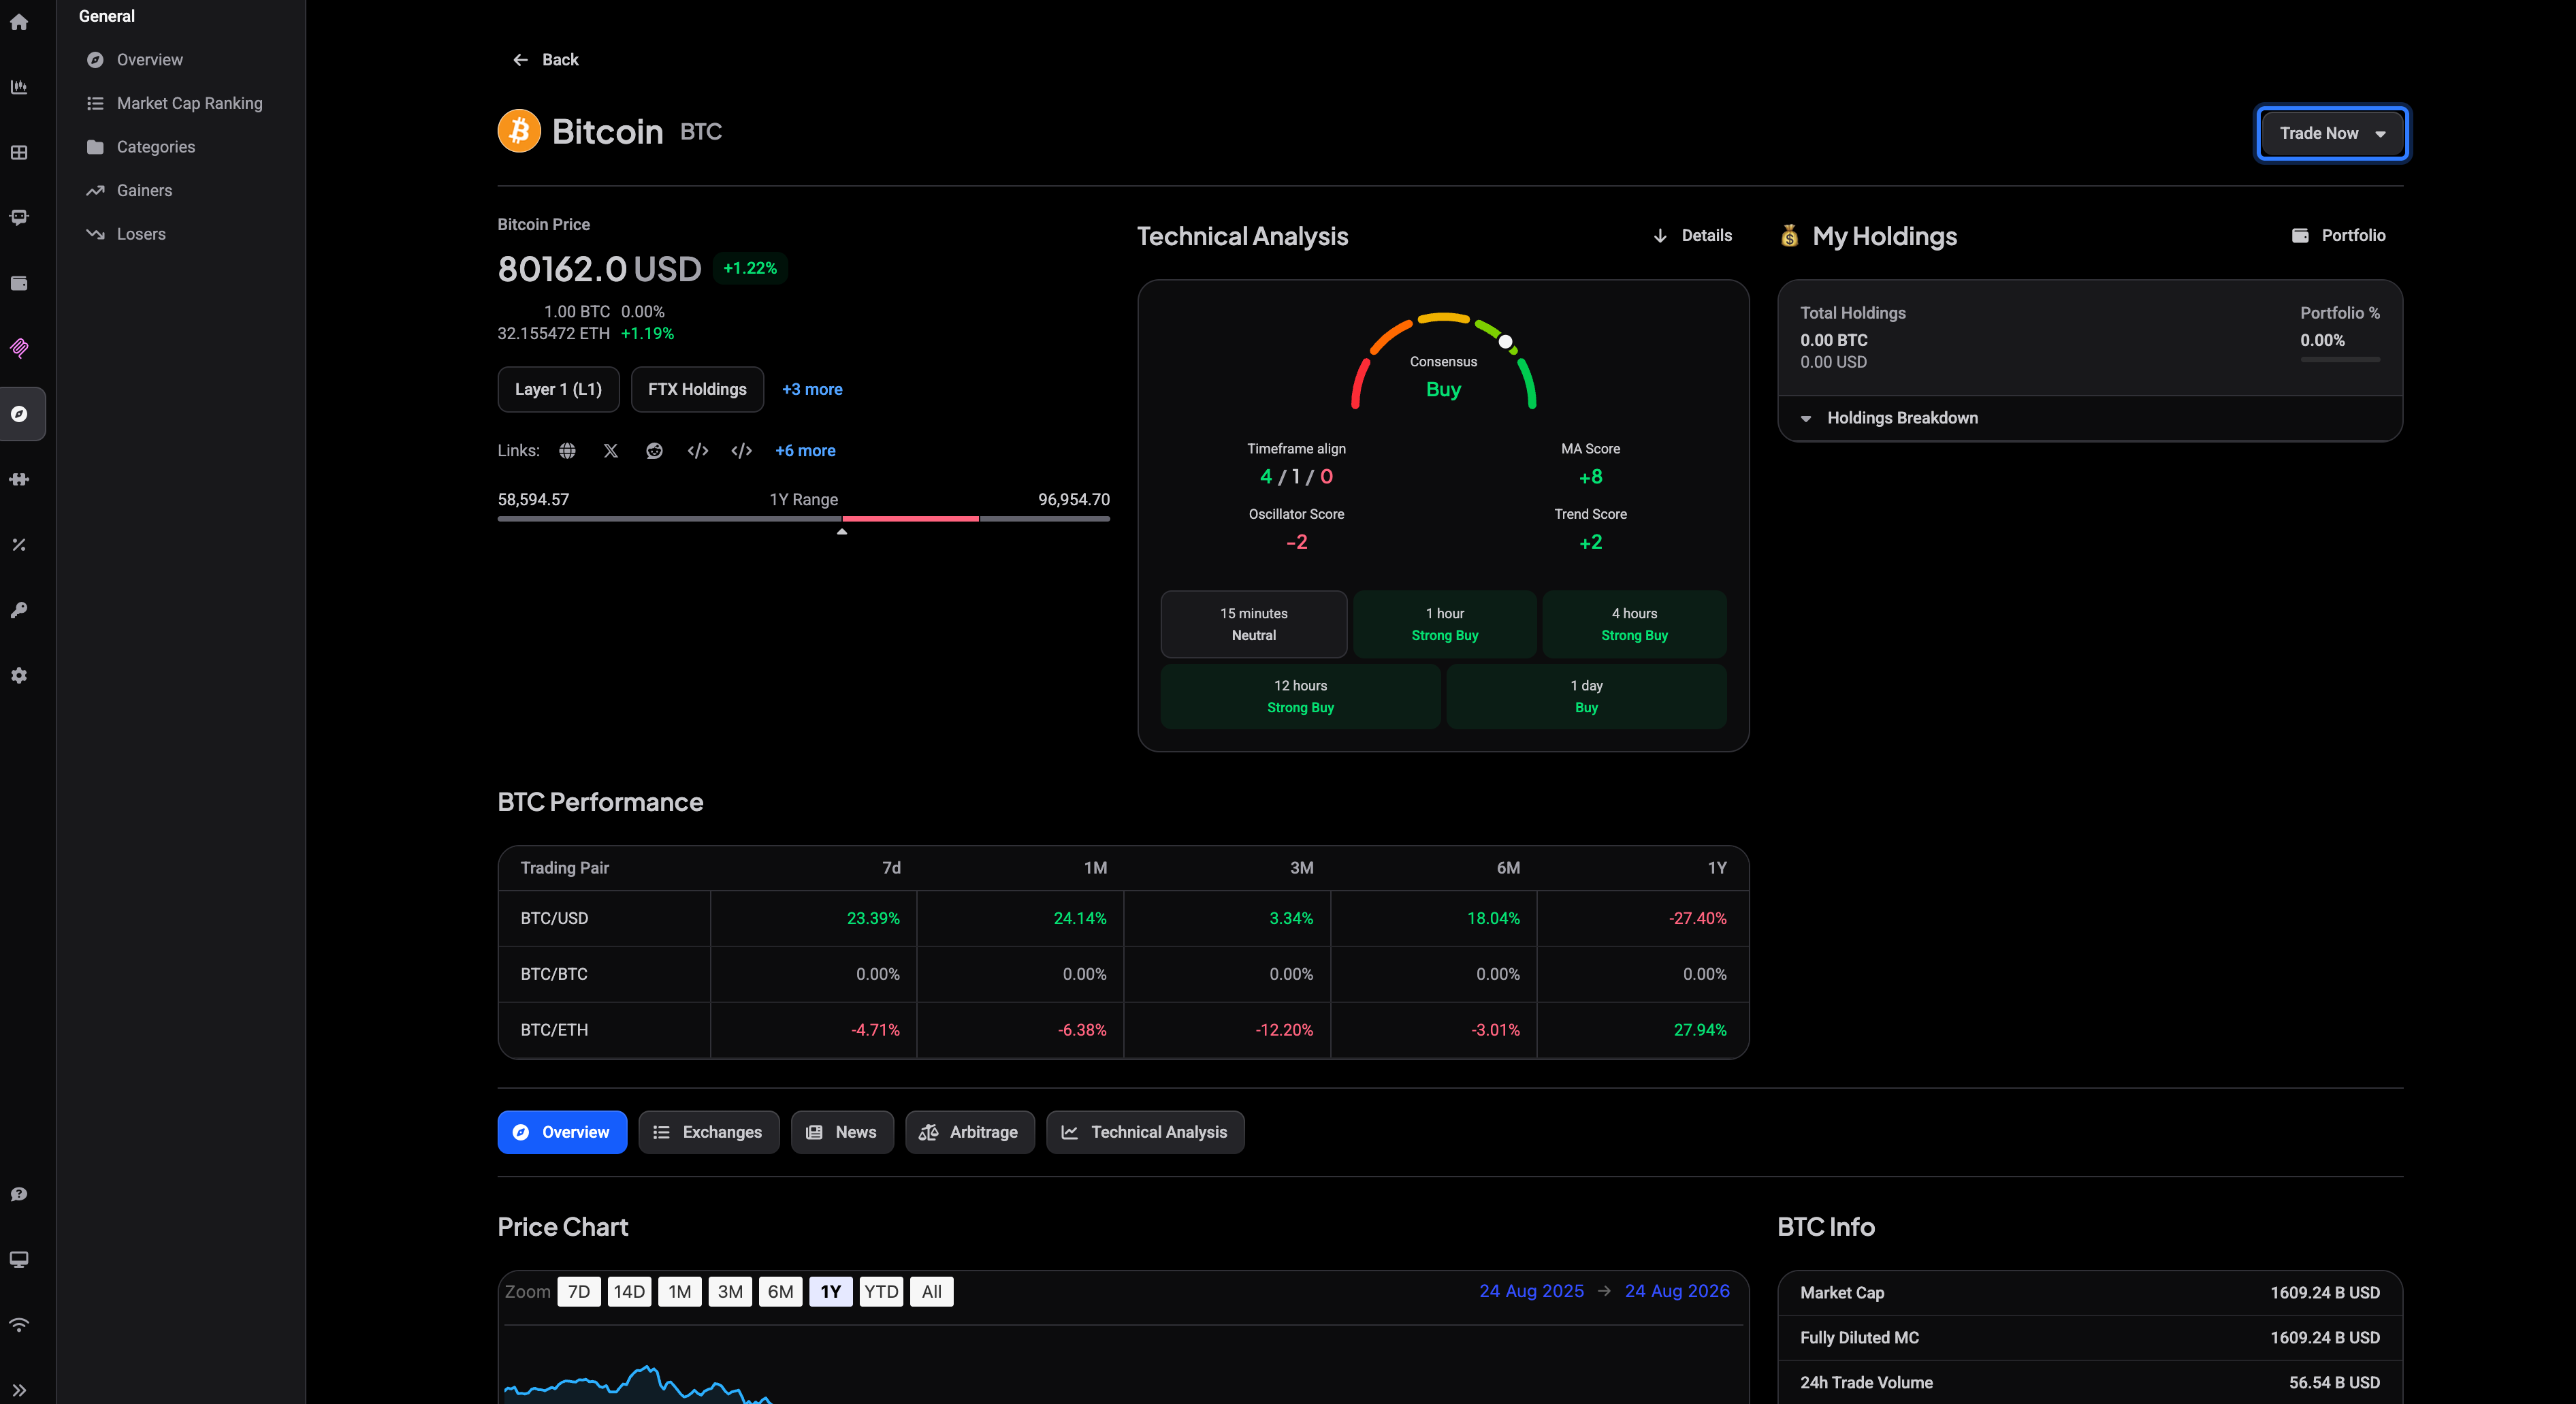Open the X (Twitter) link icon
This screenshot has width=2576, height=1404.
click(611, 451)
